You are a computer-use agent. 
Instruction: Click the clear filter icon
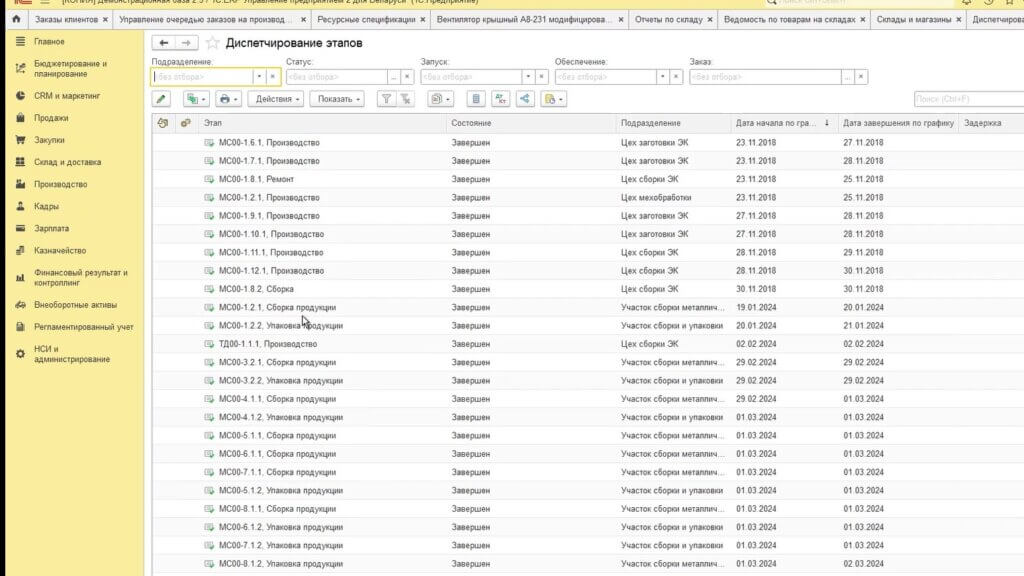pos(406,99)
